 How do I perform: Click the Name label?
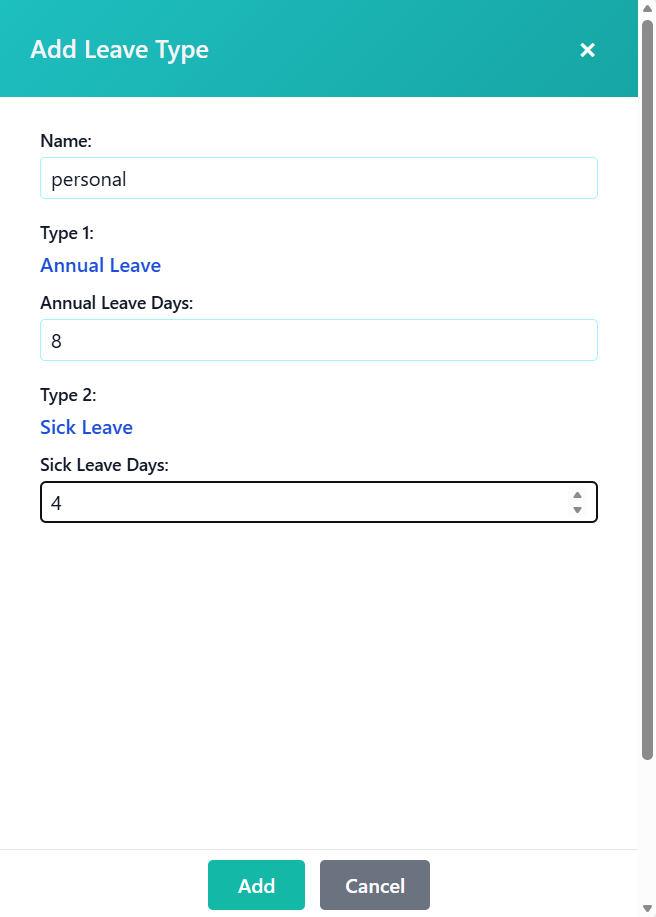click(66, 141)
